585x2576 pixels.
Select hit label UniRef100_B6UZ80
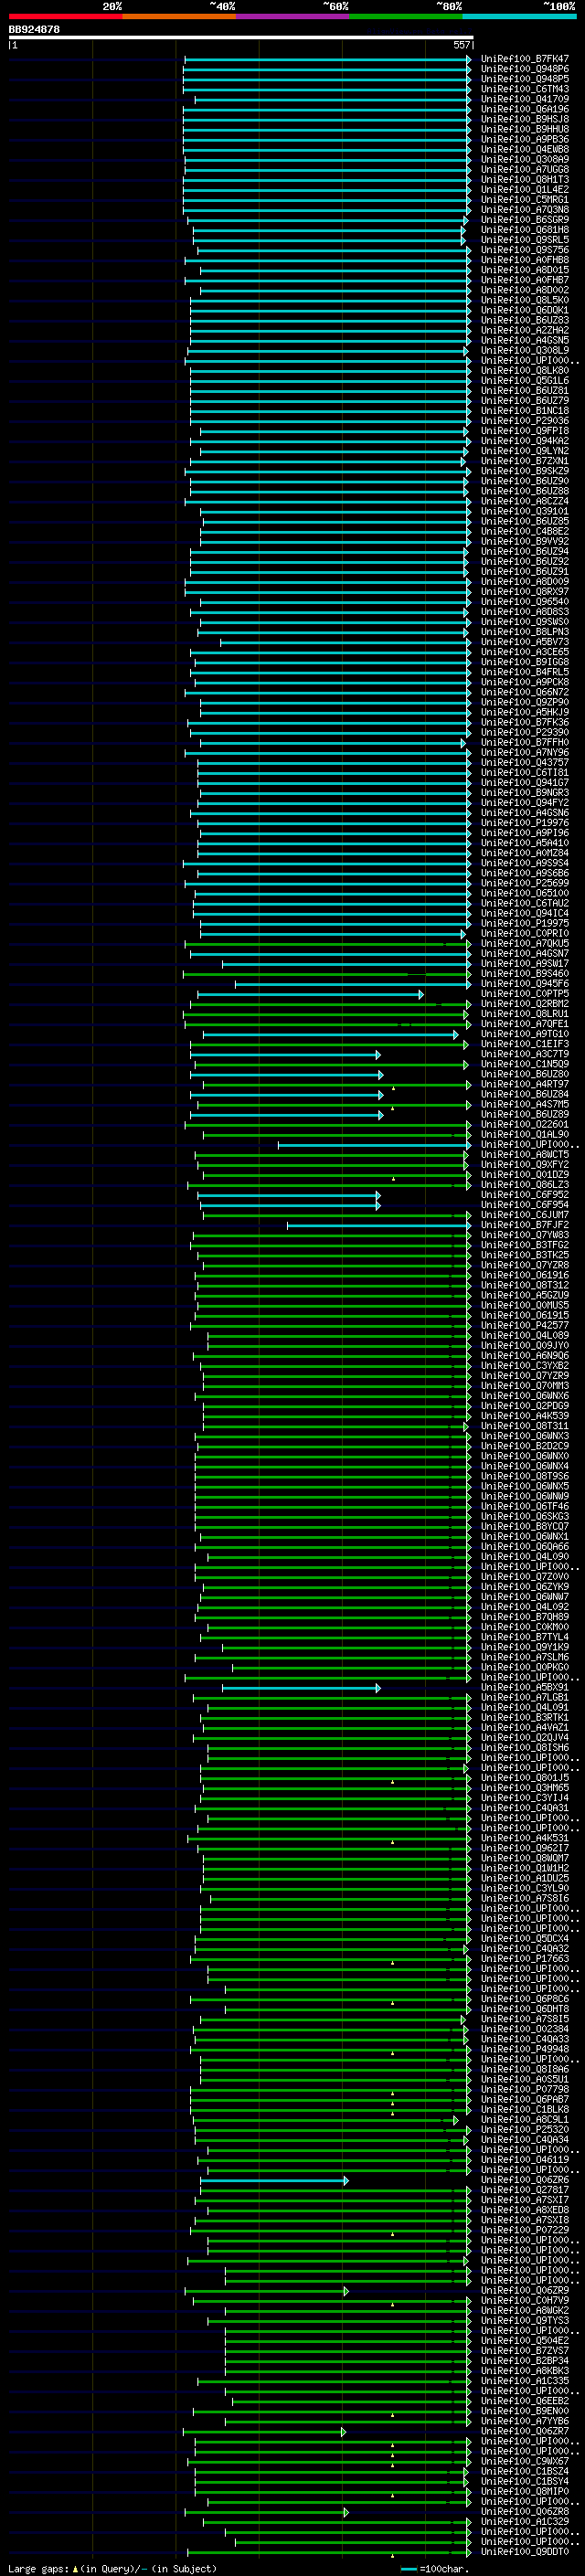(524, 1075)
